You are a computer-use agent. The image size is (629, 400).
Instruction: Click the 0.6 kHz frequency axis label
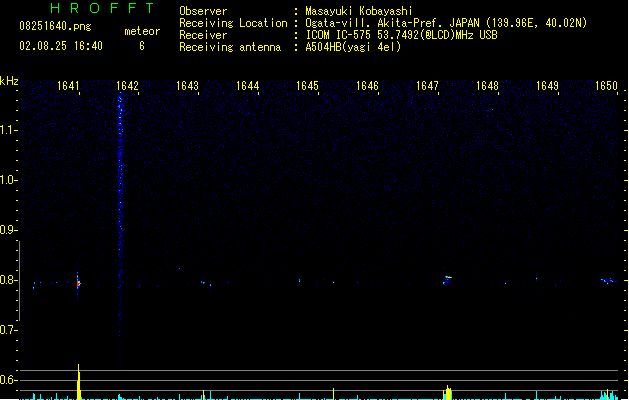point(8,380)
